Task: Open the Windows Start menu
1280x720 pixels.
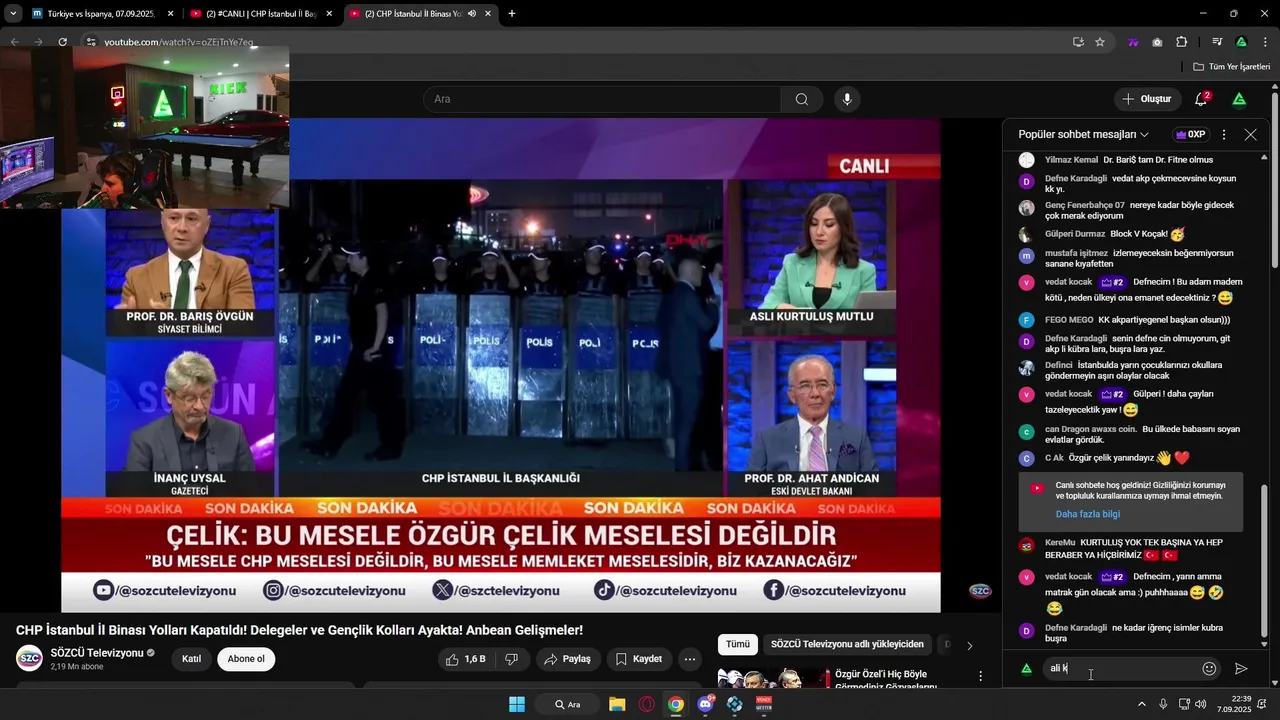Action: tap(517, 704)
